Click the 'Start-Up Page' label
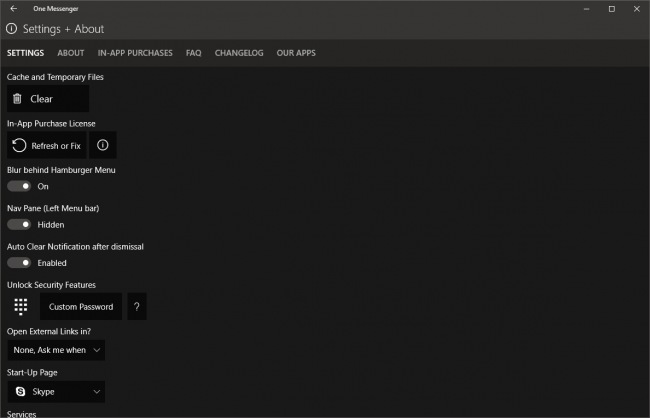Screen dimensions: 650x418 point(32,372)
